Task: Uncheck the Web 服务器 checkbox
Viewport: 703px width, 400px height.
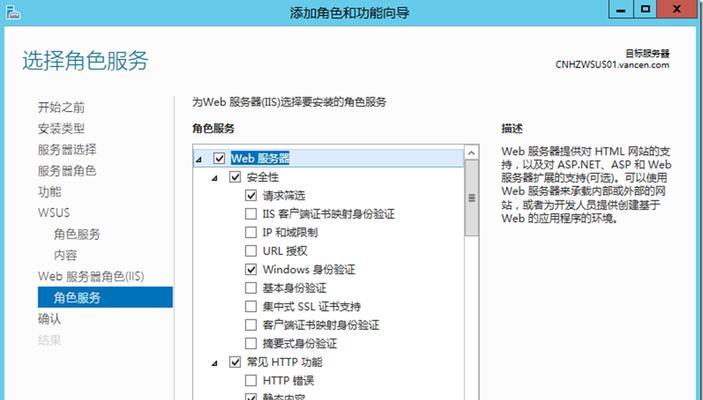Action: point(219,158)
